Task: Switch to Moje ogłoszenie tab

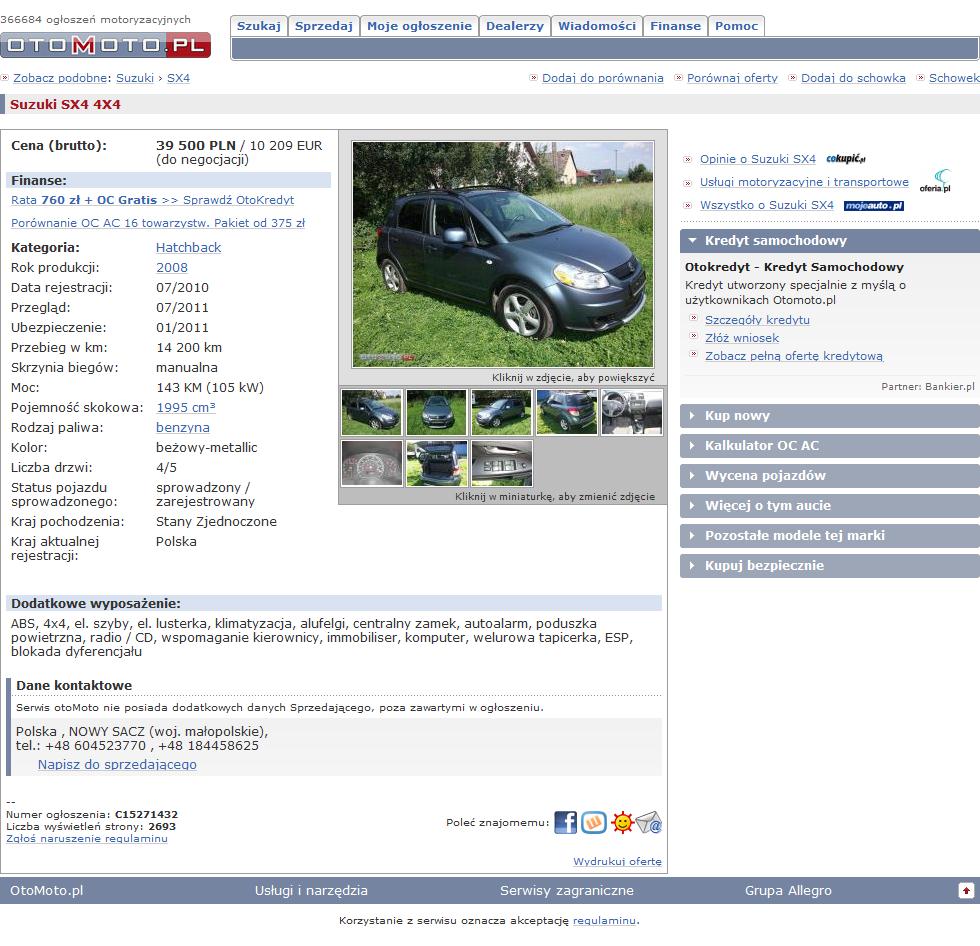Action: tap(419, 26)
